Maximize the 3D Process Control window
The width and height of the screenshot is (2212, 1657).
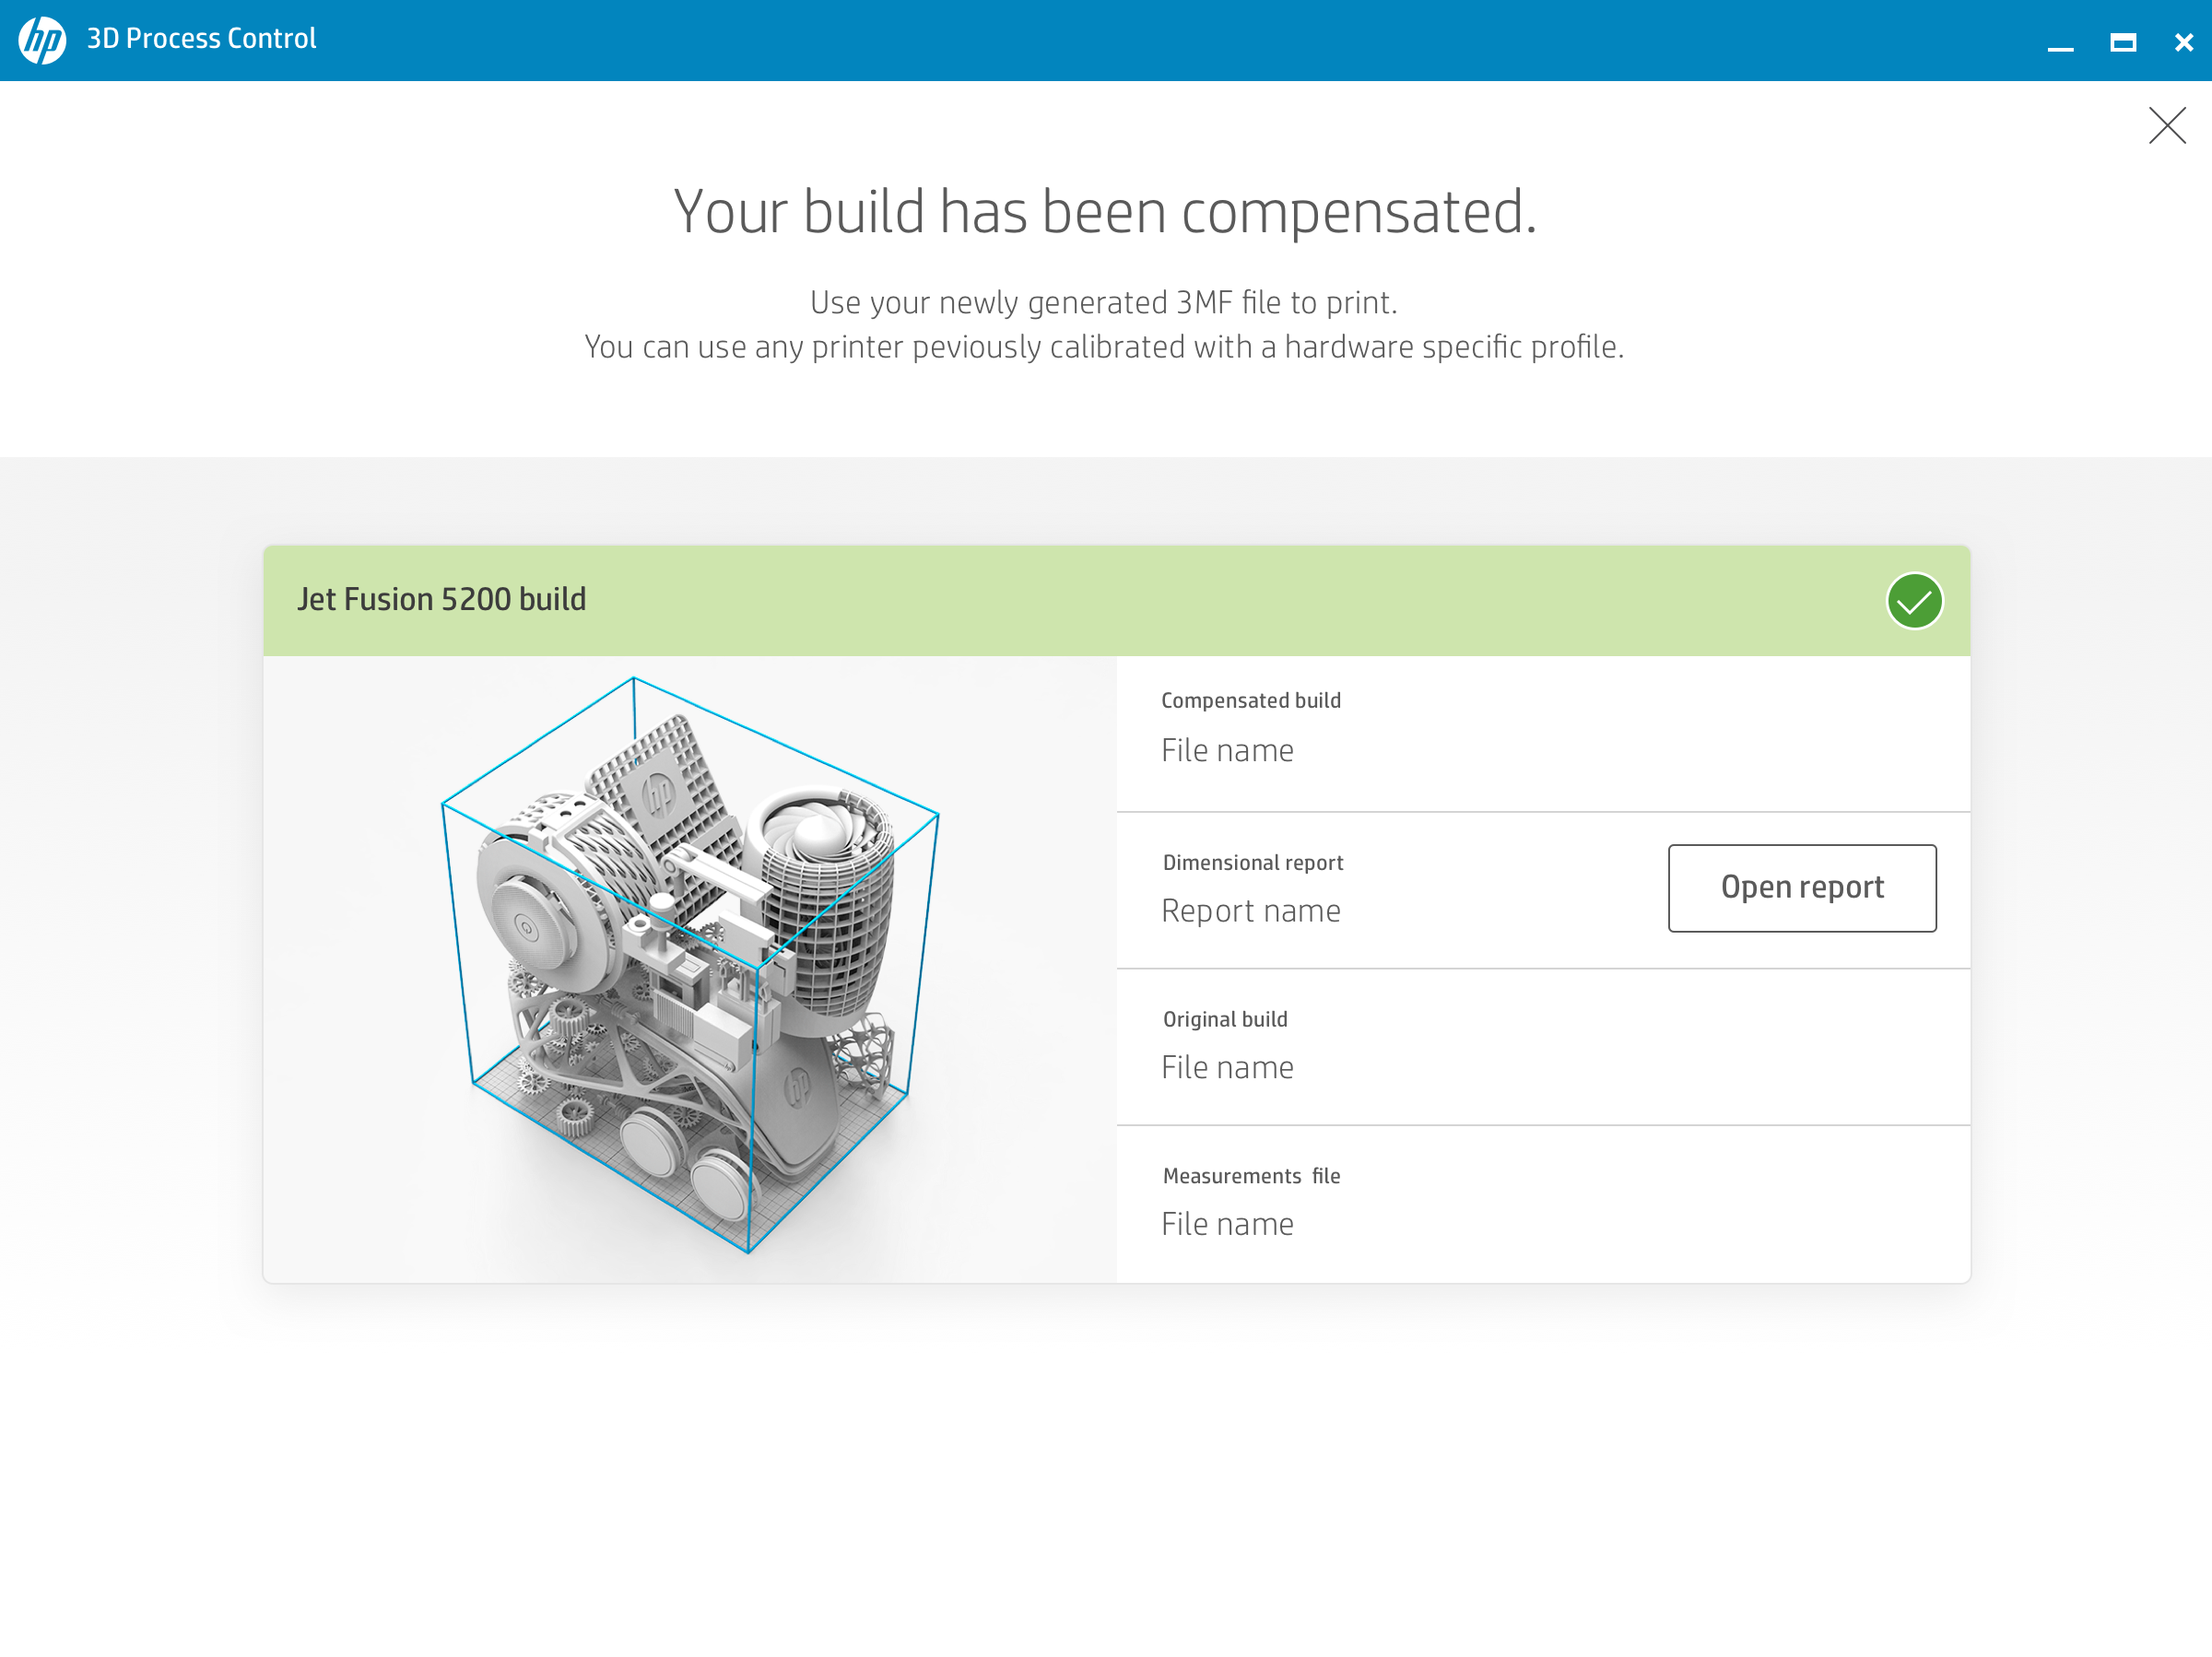tap(2123, 42)
